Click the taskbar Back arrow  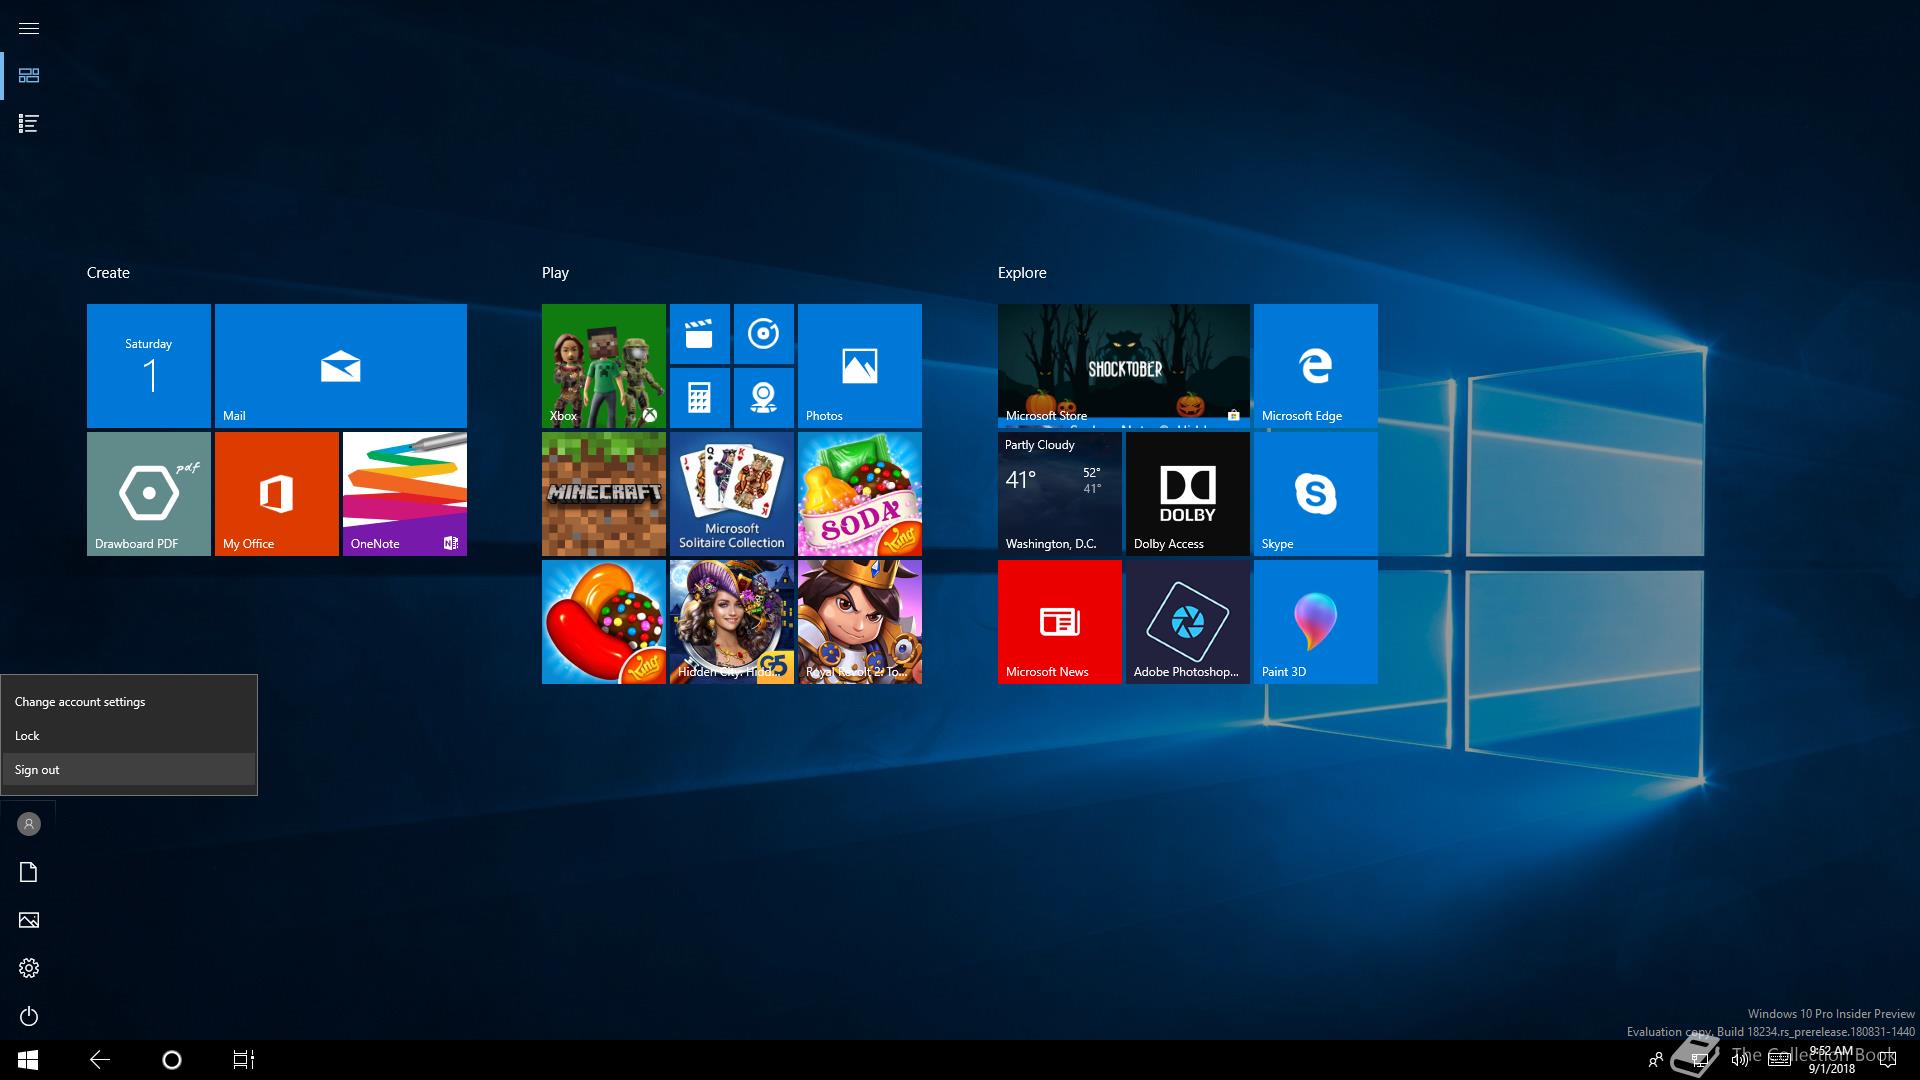tap(100, 1060)
